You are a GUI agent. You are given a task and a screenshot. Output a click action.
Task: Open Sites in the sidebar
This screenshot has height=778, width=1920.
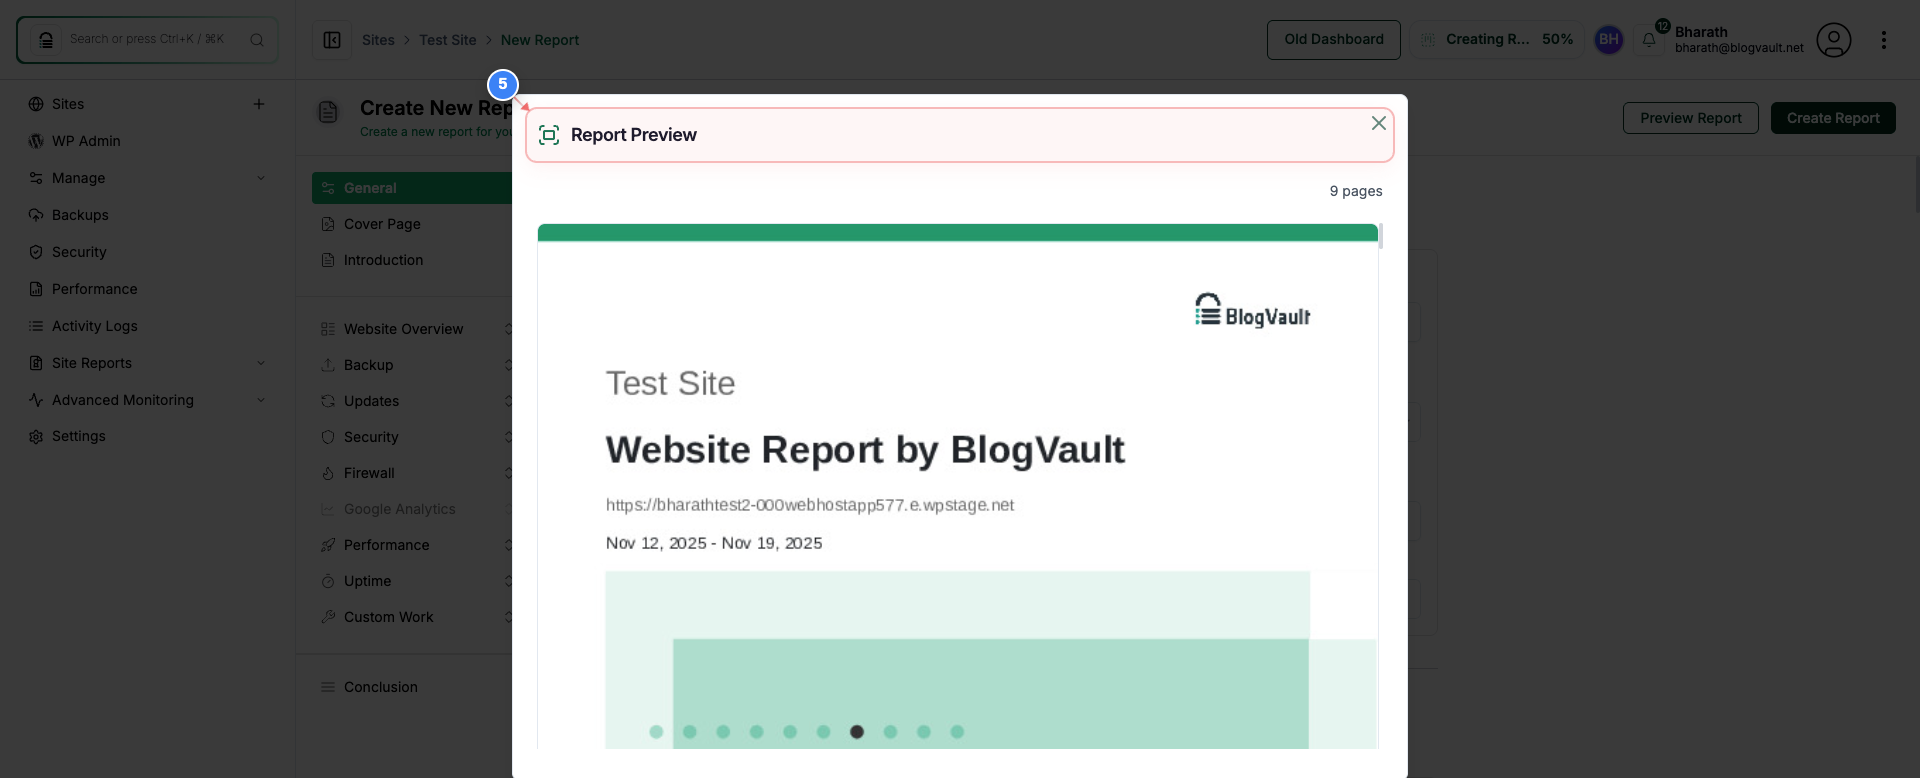click(68, 104)
